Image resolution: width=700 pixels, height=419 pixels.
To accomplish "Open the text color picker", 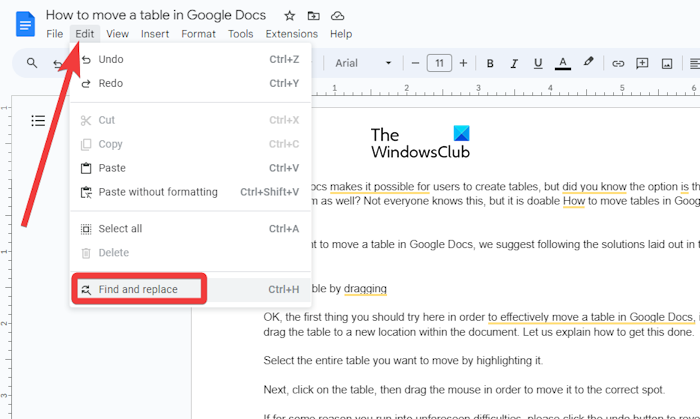I will (563, 64).
